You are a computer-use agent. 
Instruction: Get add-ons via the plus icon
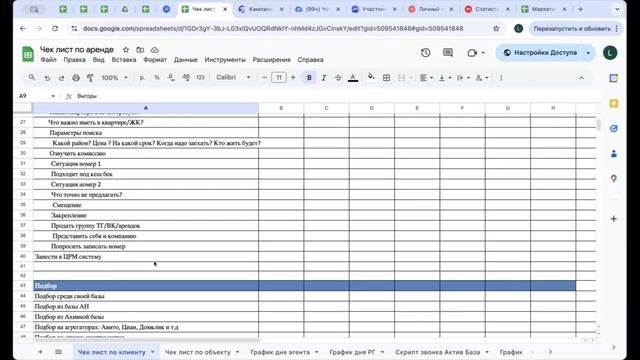[613, 219]
